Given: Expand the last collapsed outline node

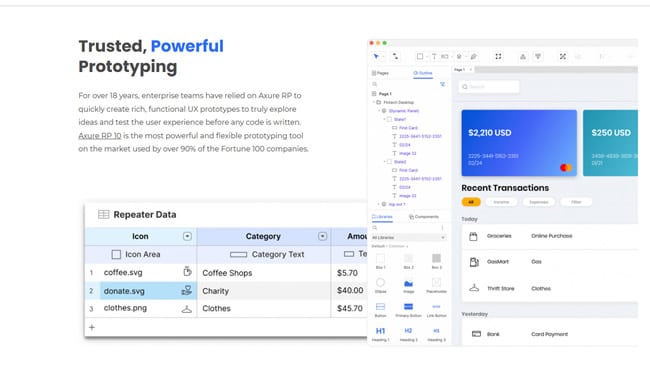Looking at the screenshot, I should 379,204.
